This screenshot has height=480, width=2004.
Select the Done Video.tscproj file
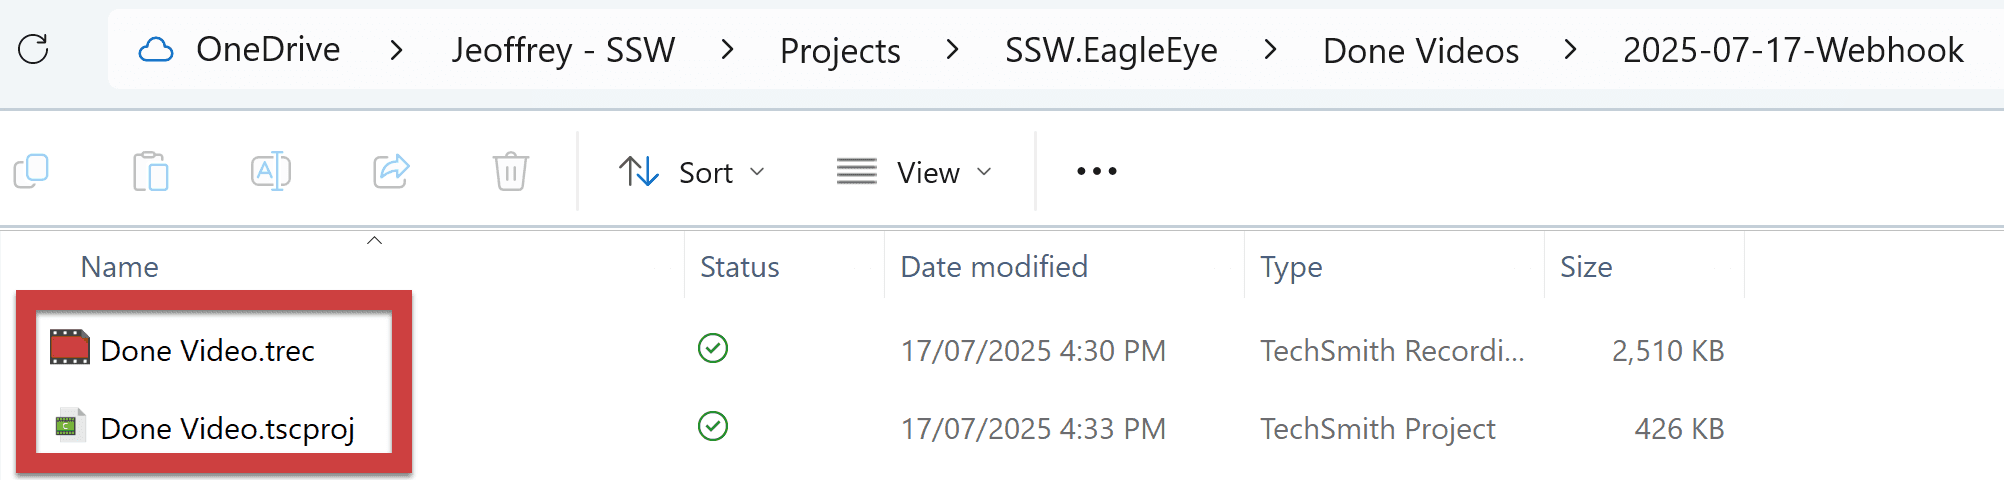coord(227,428)
